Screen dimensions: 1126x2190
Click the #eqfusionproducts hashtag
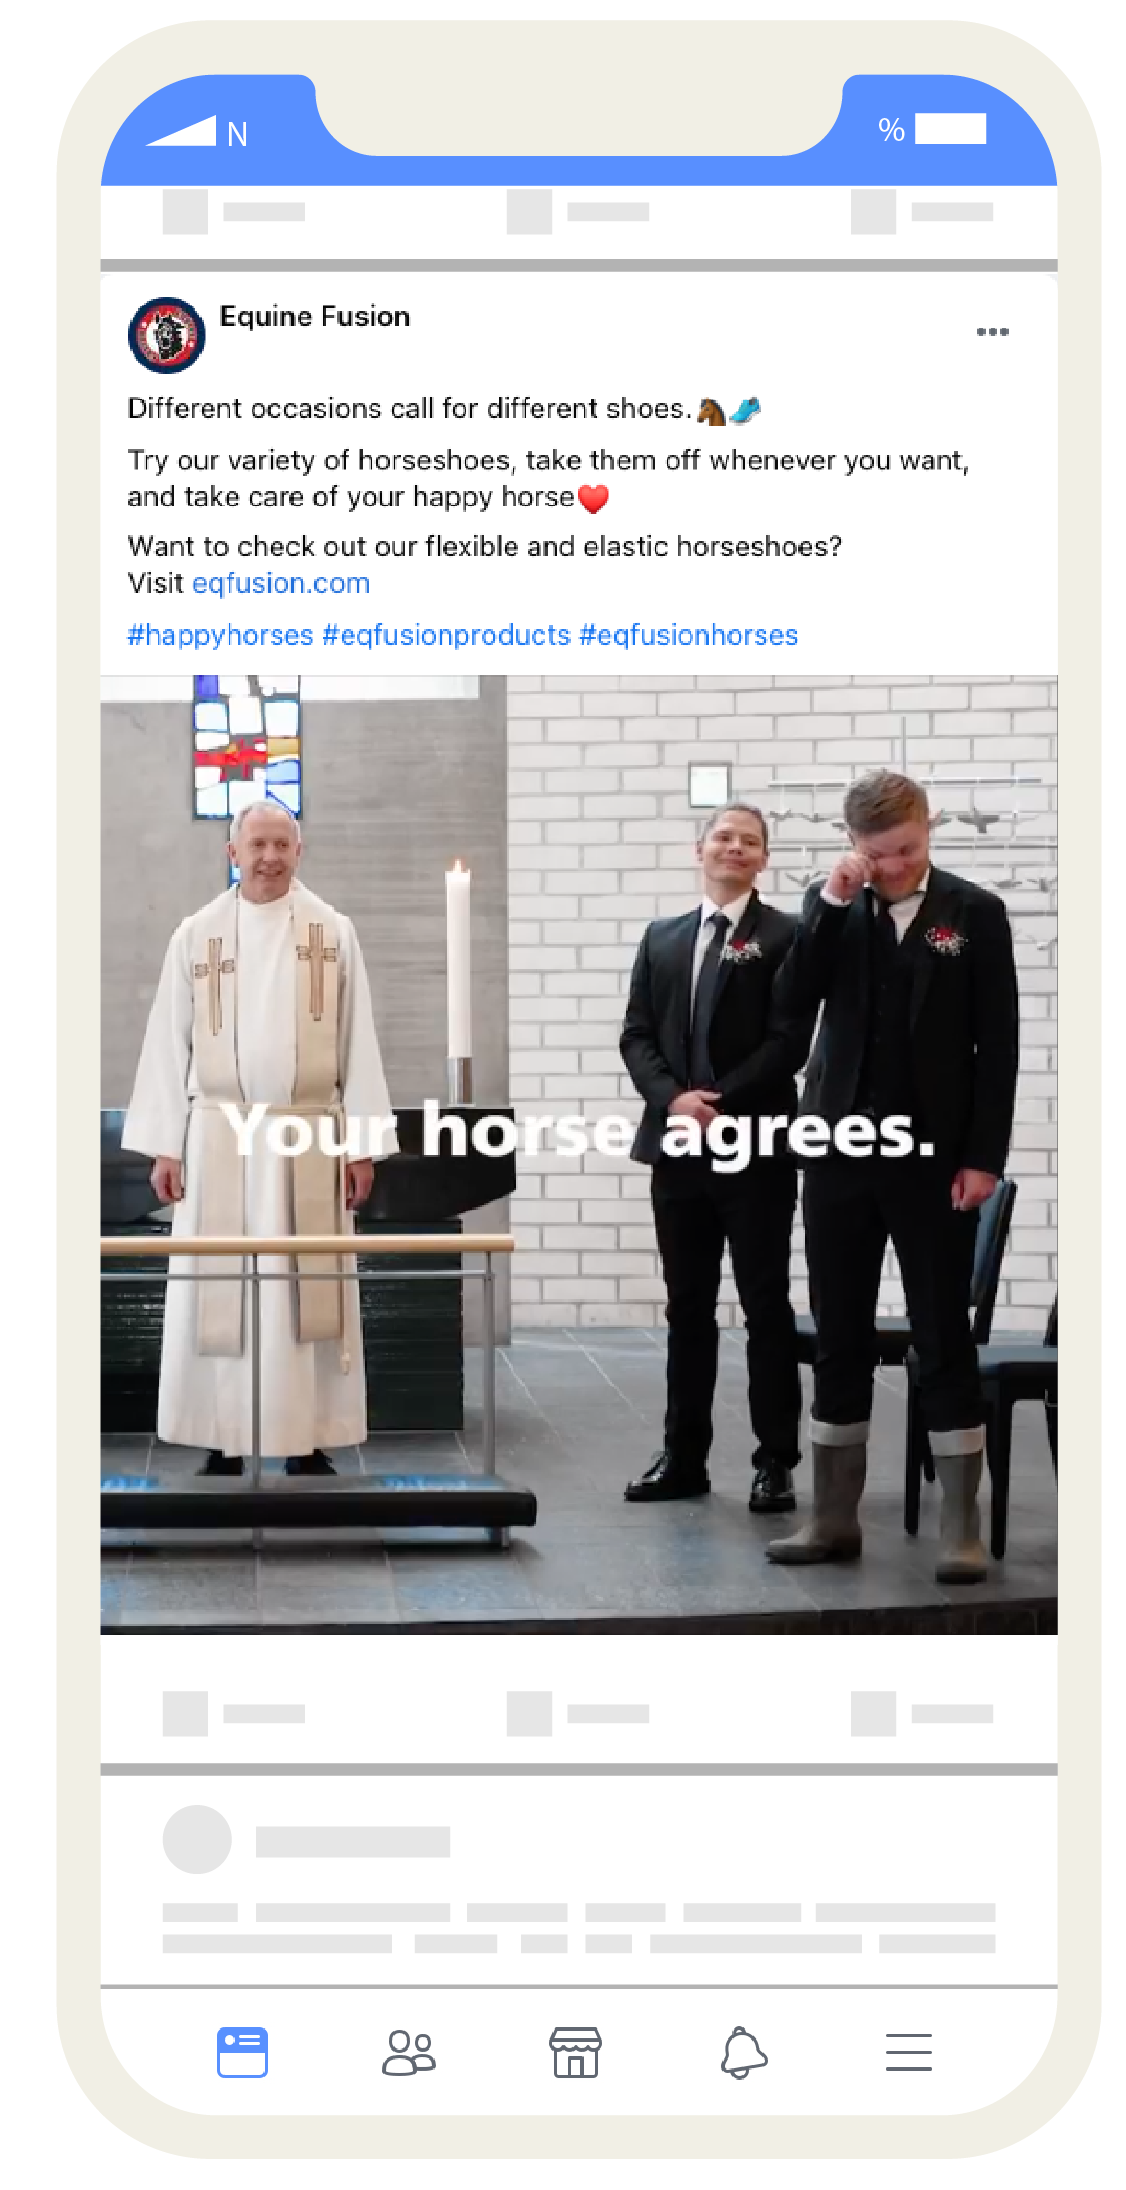click(446, 635)
